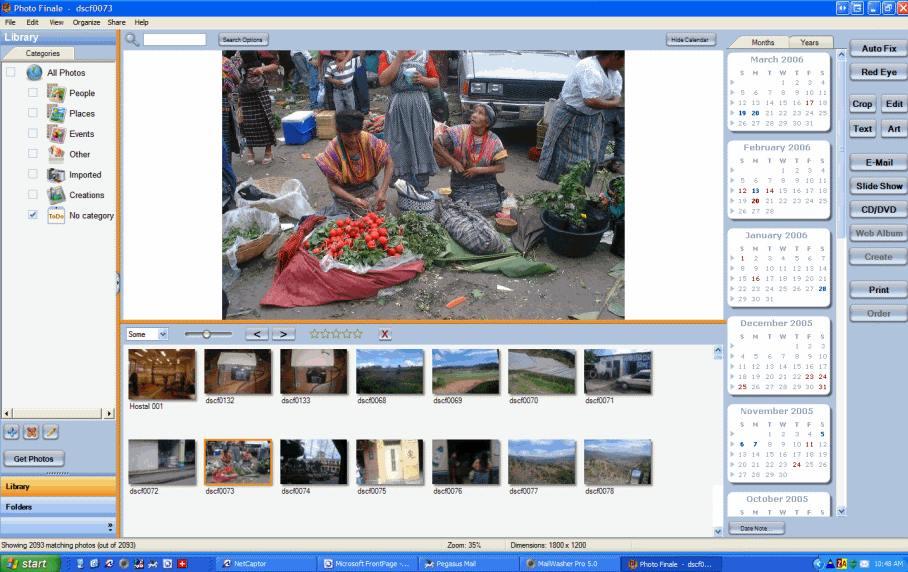Click the edit category pencil icon
This screenshot has height=572, width=908.
point(50,432)
